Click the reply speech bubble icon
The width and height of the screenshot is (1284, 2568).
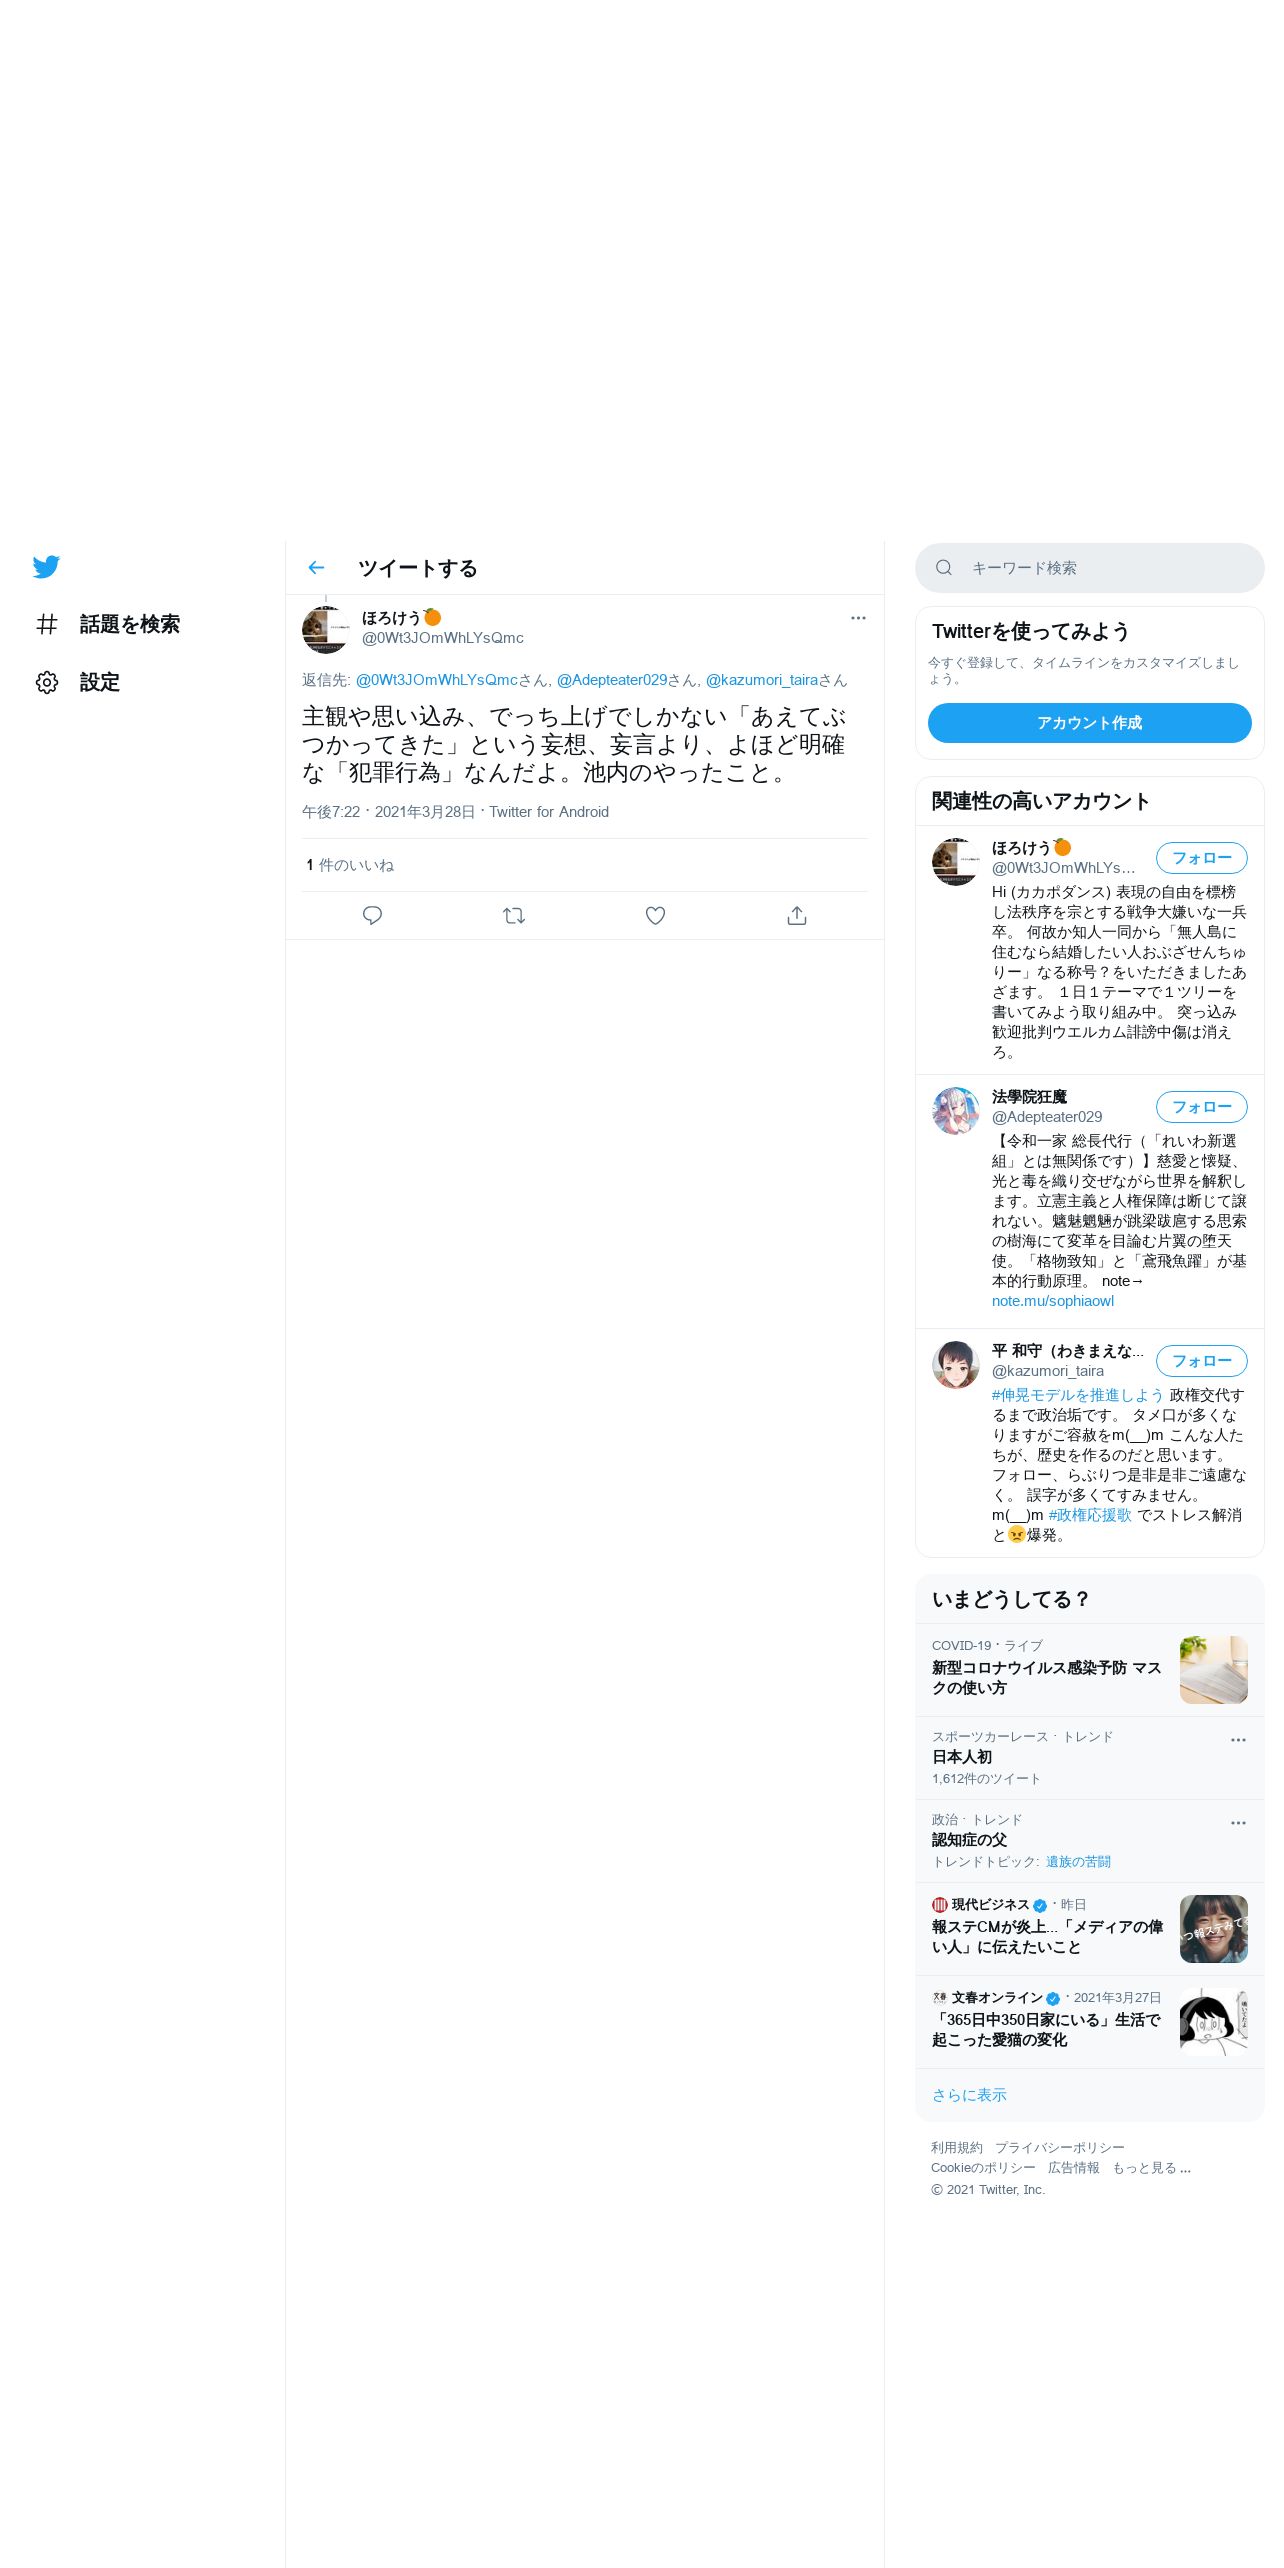coord(372,915)
